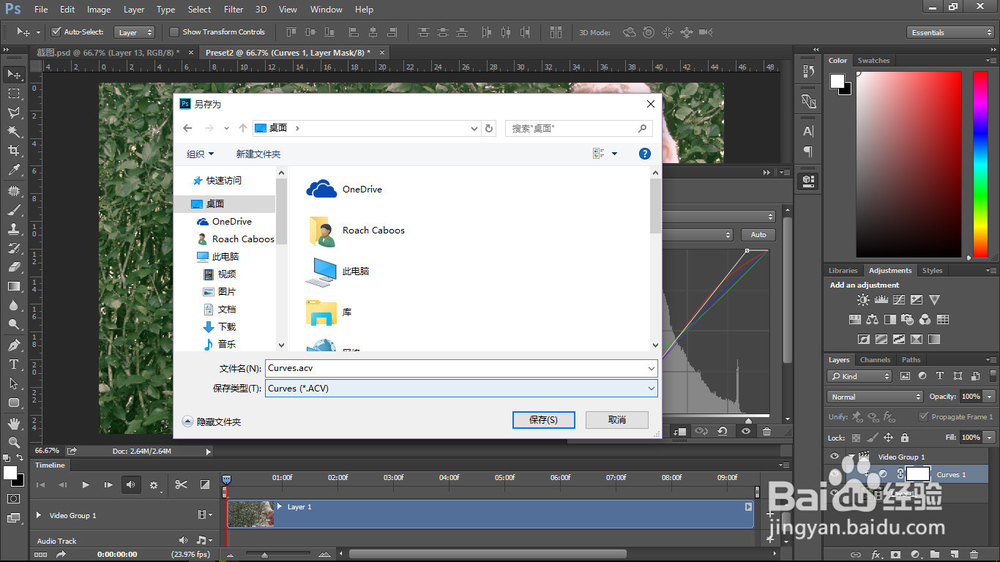Click Auto button in Curves properties

pos(758,235)
